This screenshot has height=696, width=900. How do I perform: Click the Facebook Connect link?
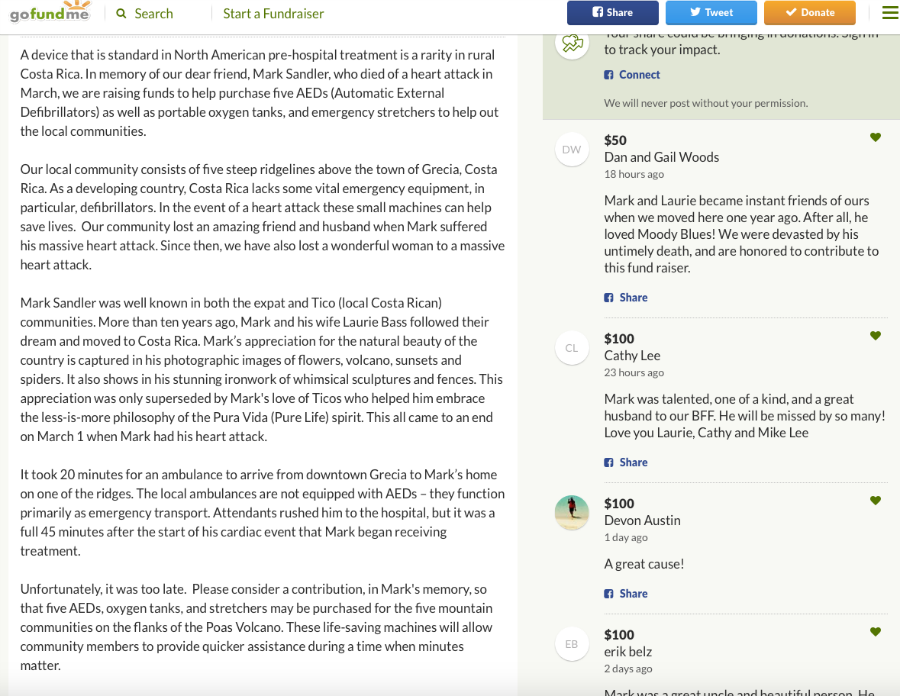click(x=632, y=75)
